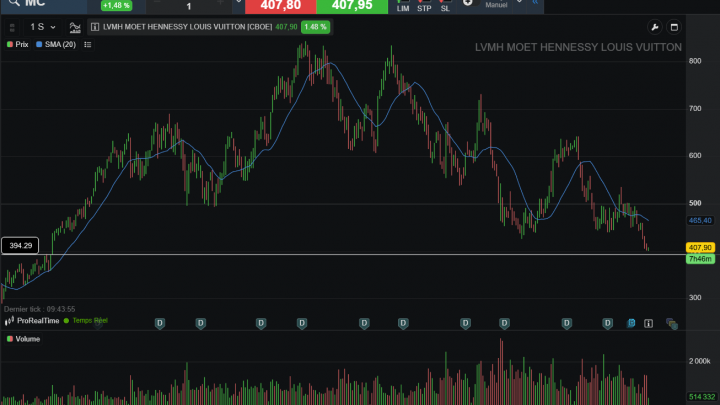720x405 pixels.
Task: Increase quantity with the plus stepper
Action: pyautogui.click(x=220, y=3)
